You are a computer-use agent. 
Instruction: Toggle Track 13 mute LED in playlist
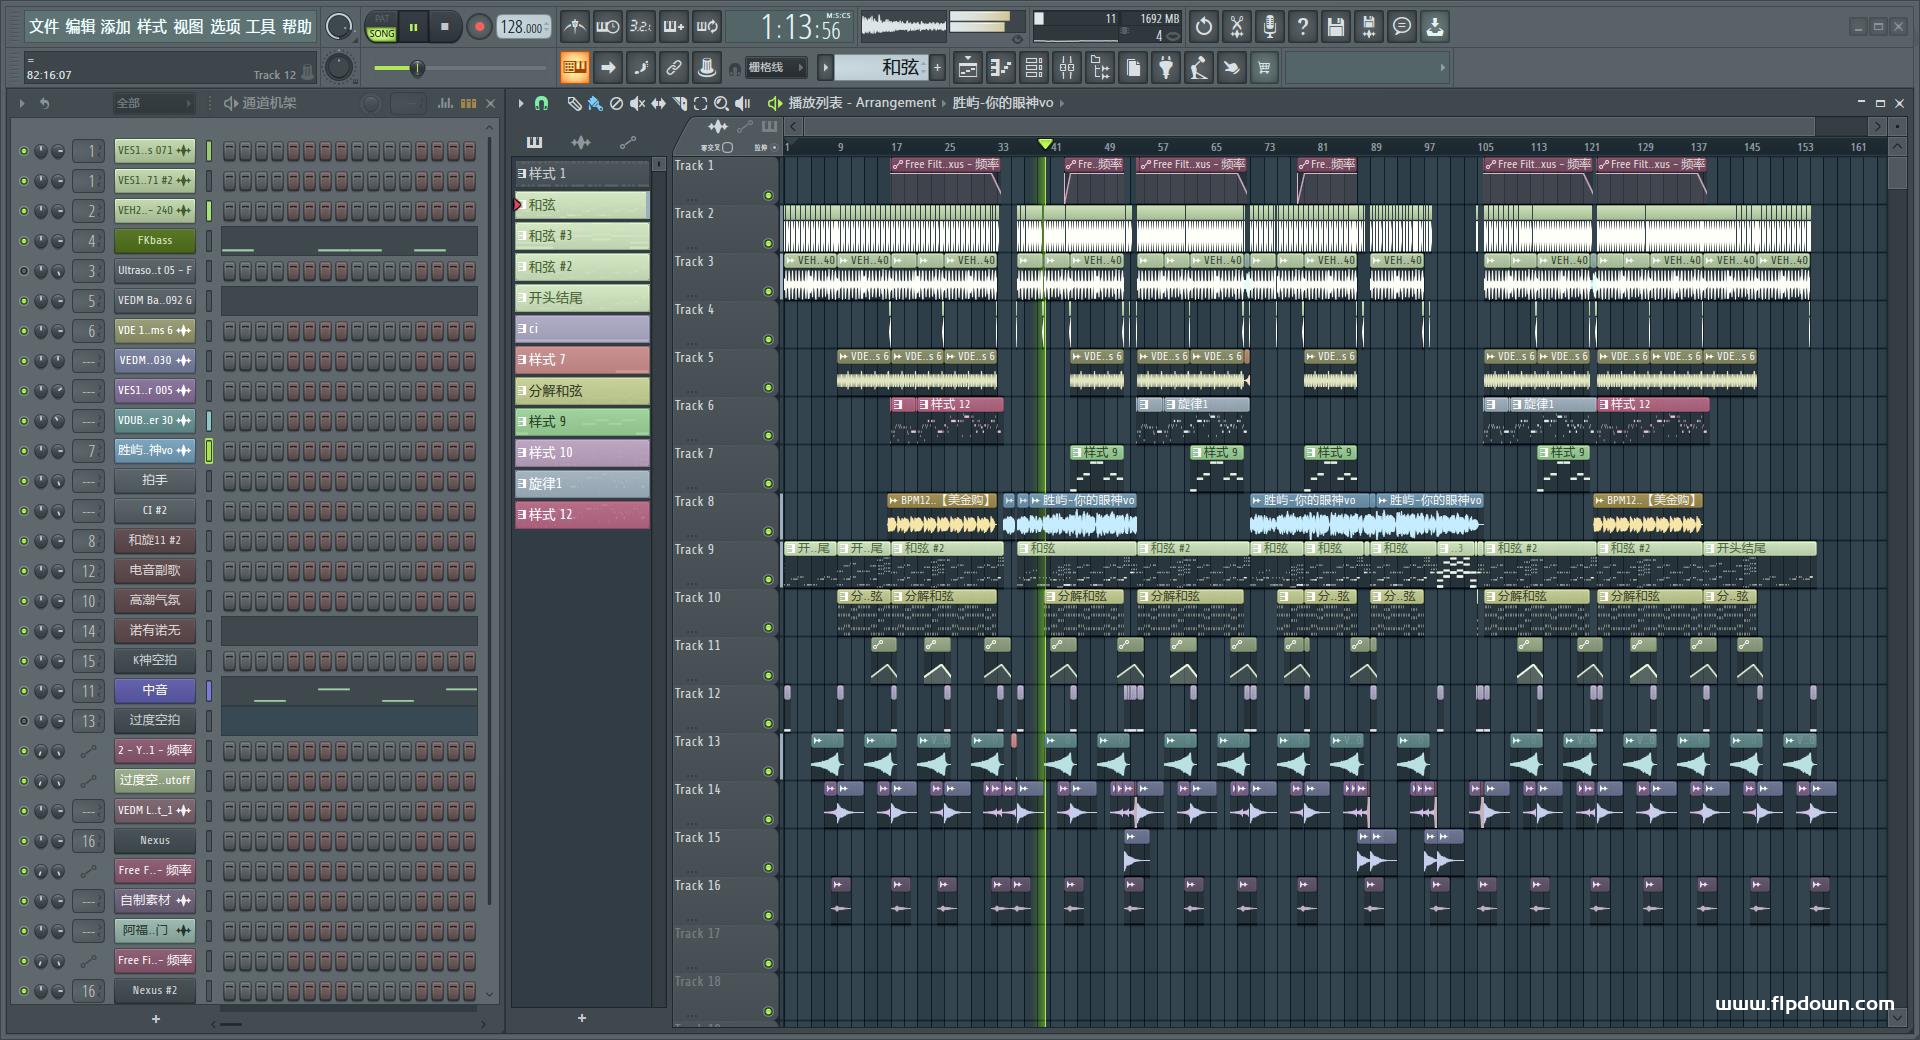(x=768, y=771)
